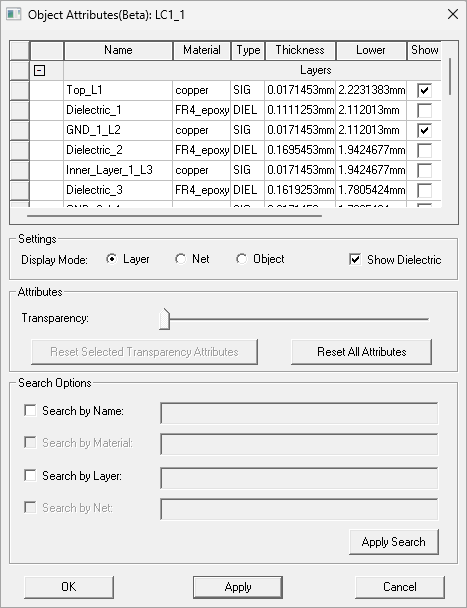Check Show box for Inner_Layer_1_L3

(x=424, y=170)
